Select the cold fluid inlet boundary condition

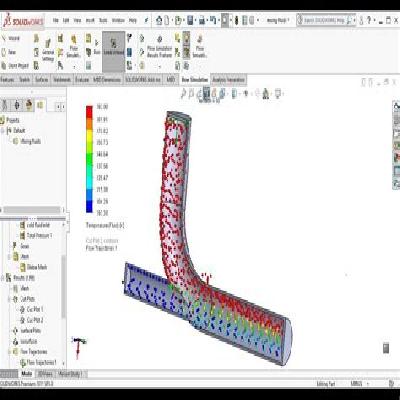pyautogui.click(x=35, y=225)
